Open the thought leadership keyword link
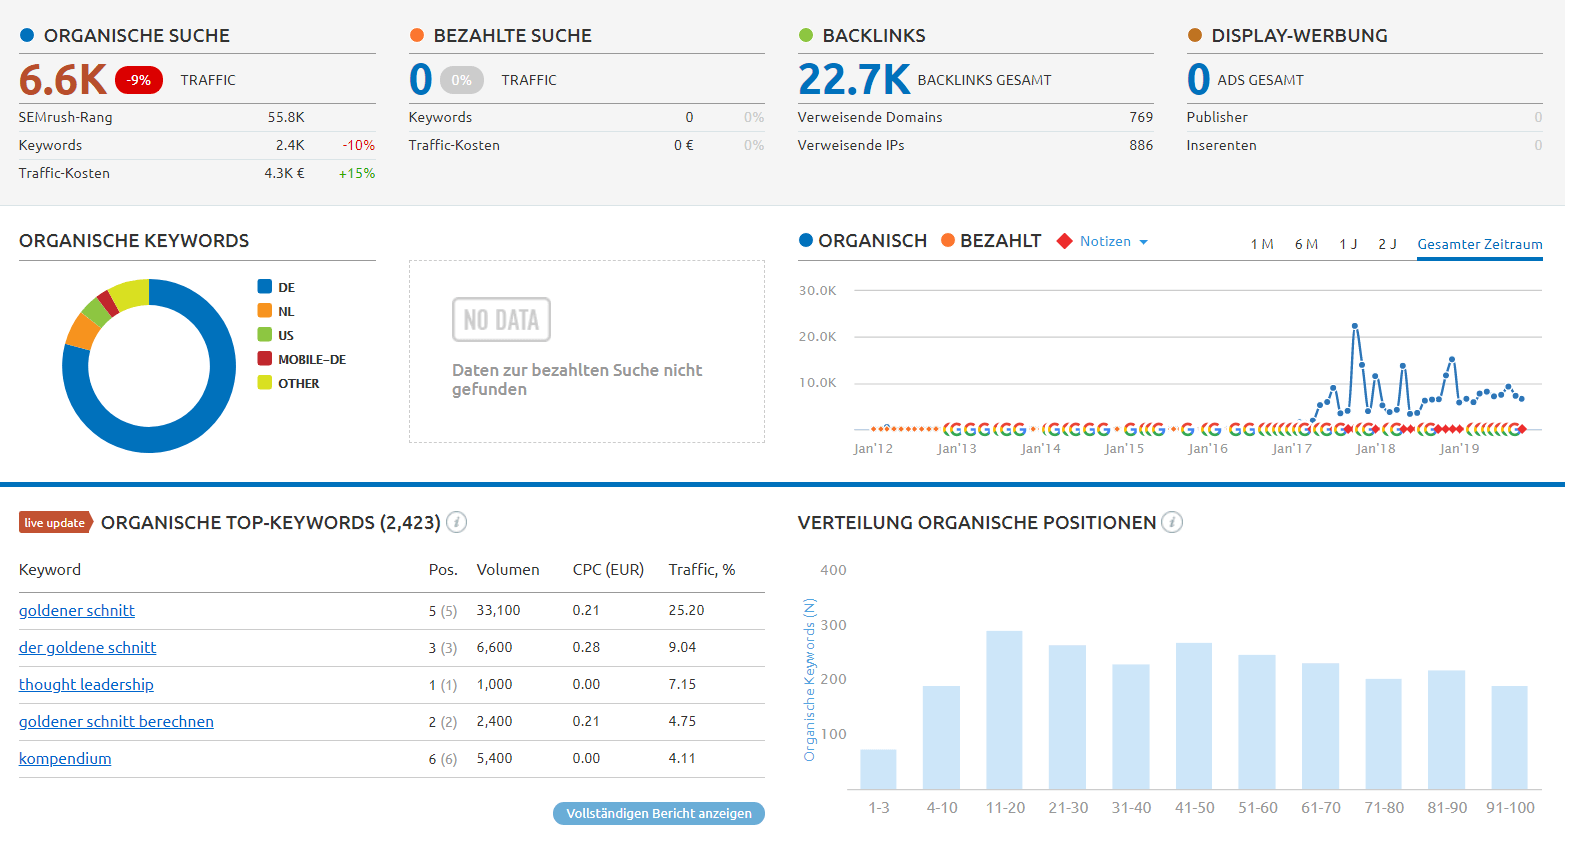This screenshot has height=858, width=1570. [x=86, y=684]
